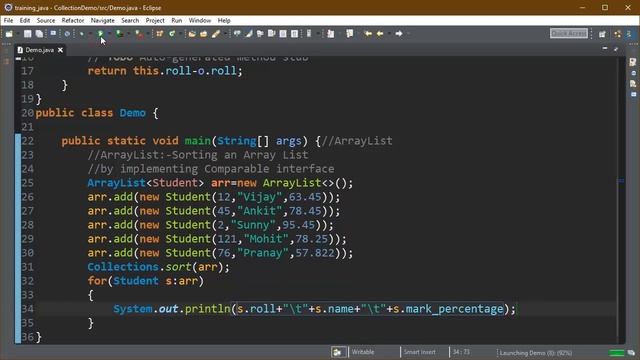Open the Window menu
This screenshot has height=360, width=640.
pos(200,20)
